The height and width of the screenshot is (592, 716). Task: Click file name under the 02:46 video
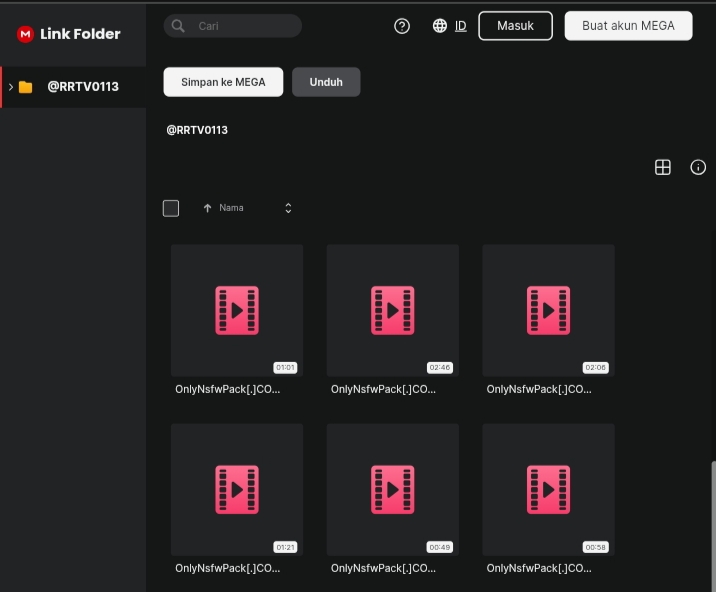click(x=383, y=389)
